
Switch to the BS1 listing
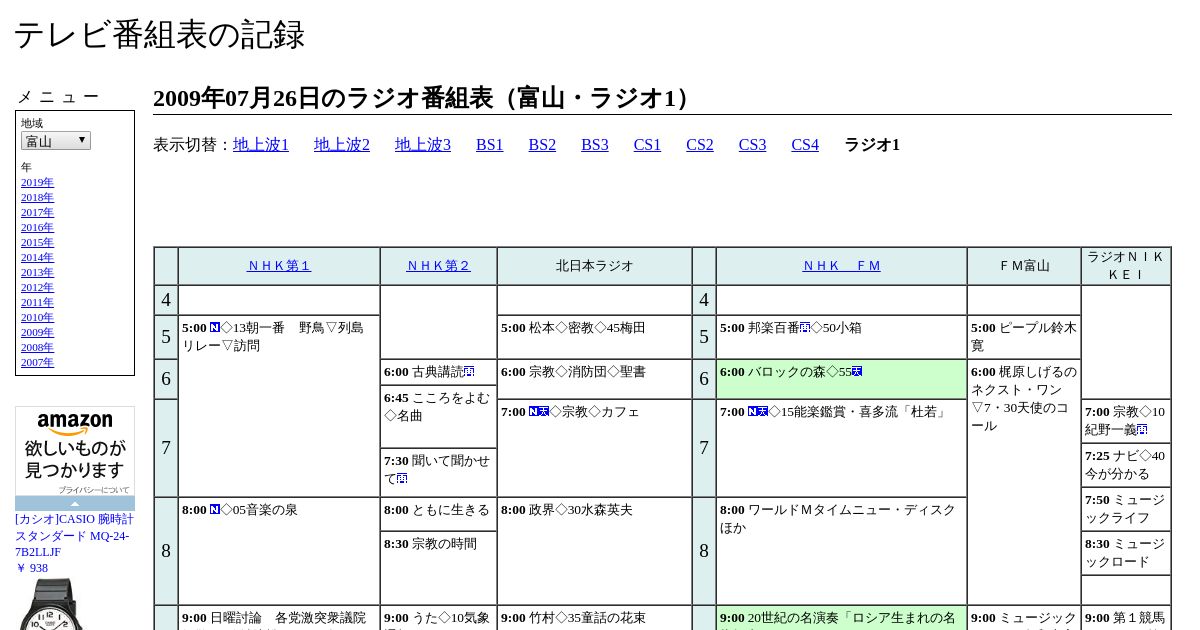490,145
